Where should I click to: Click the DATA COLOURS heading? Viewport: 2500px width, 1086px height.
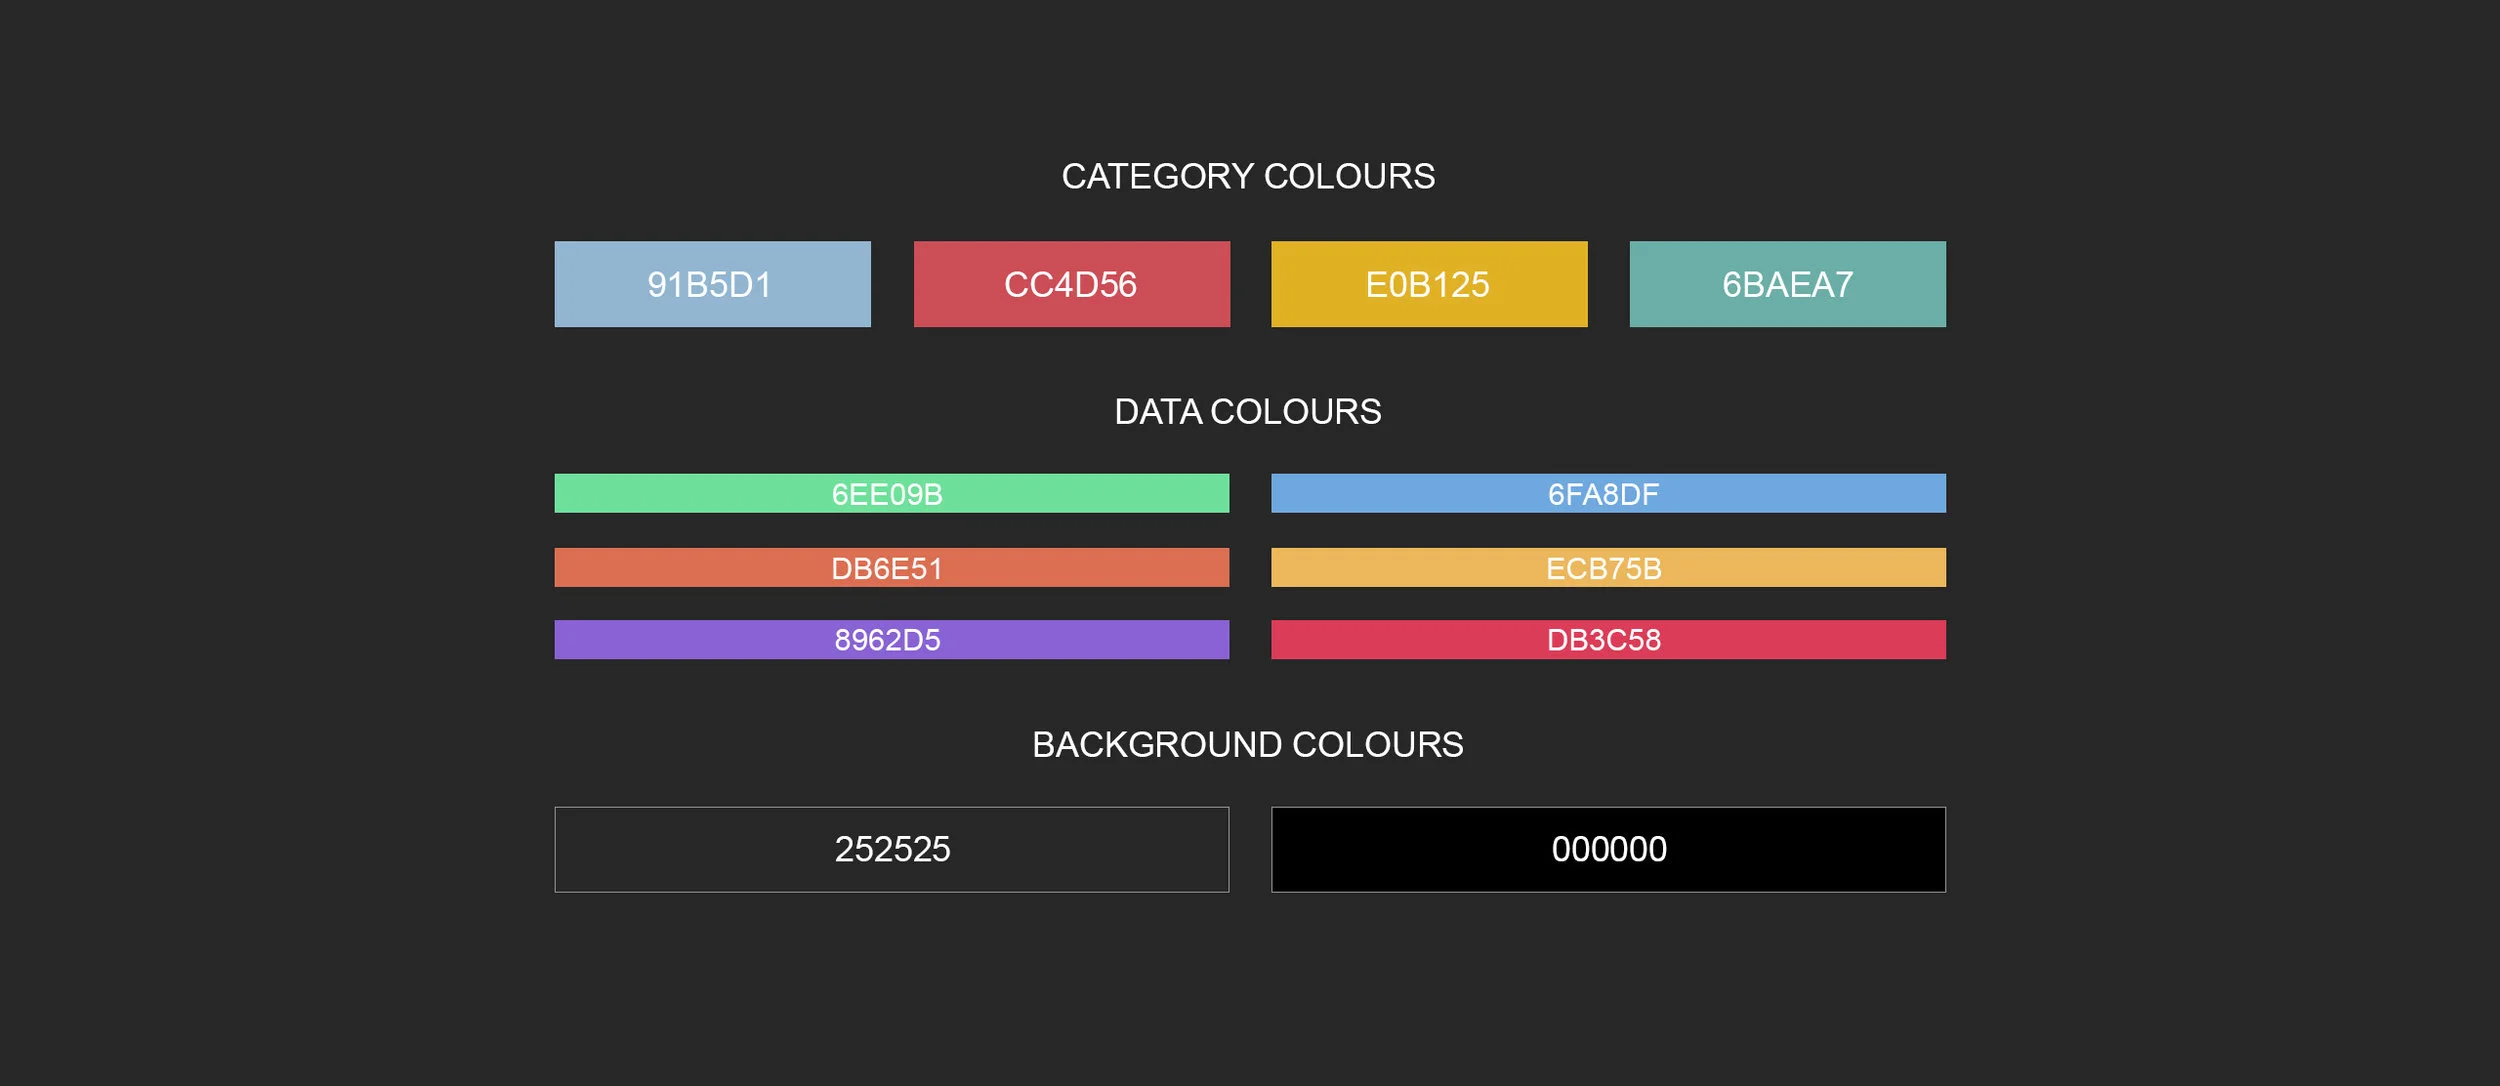(x=1248, y=412)
